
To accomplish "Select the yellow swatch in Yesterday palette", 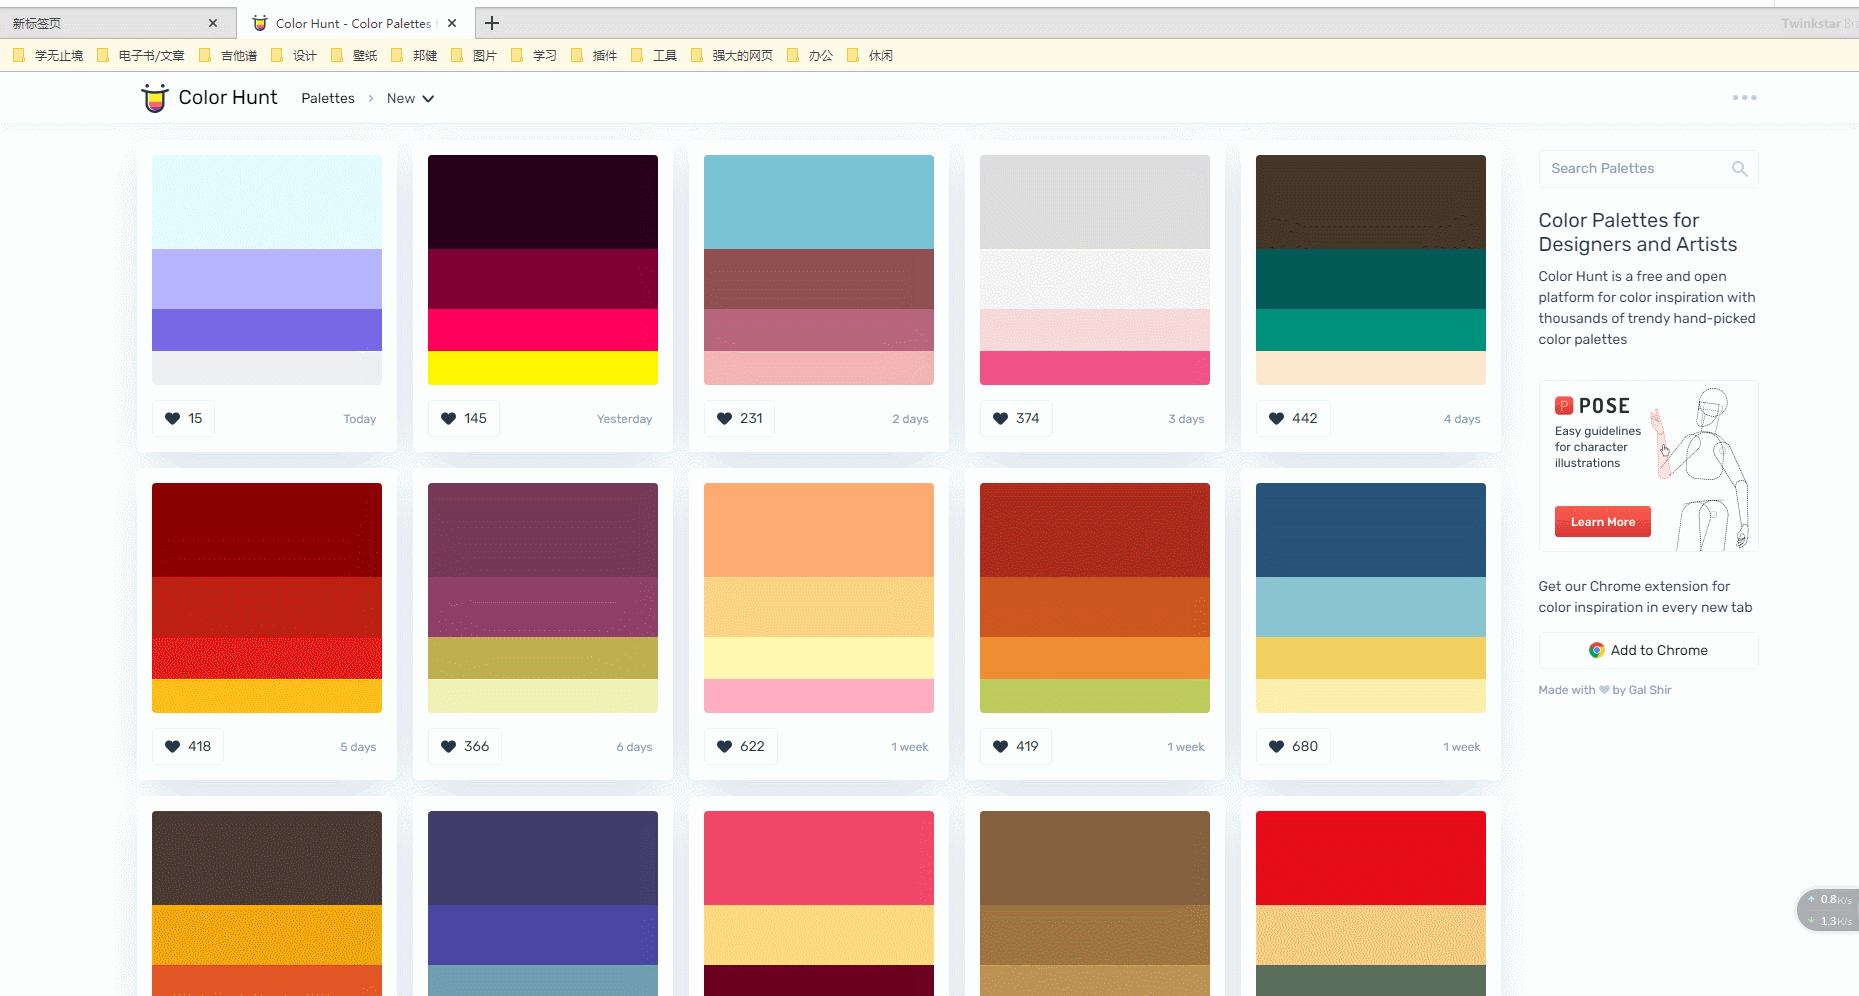I will click(x=543, y=368).
